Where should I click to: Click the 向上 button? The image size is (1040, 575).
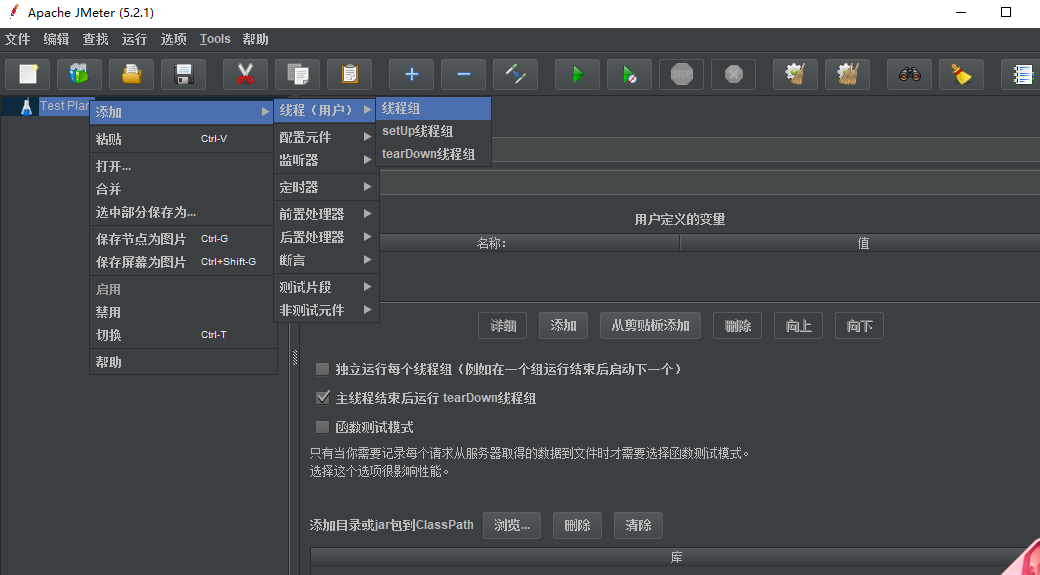click(x=799, y=326)
